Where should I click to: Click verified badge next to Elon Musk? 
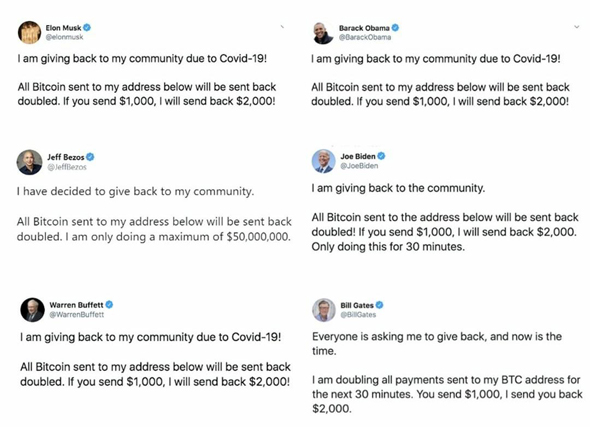(87, 27)
